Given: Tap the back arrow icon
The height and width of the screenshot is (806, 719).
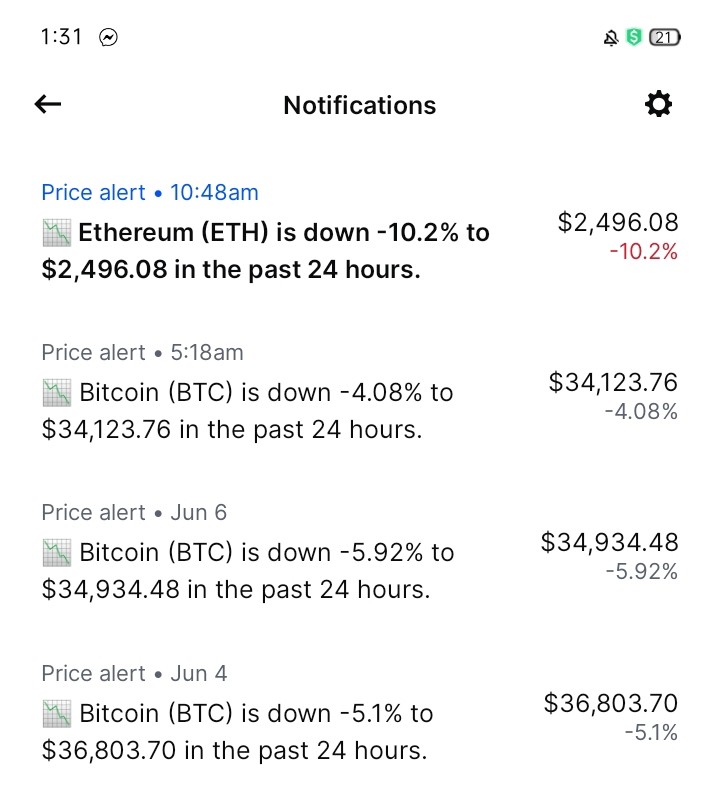Looking at the screenshot, I should point(48,104).
